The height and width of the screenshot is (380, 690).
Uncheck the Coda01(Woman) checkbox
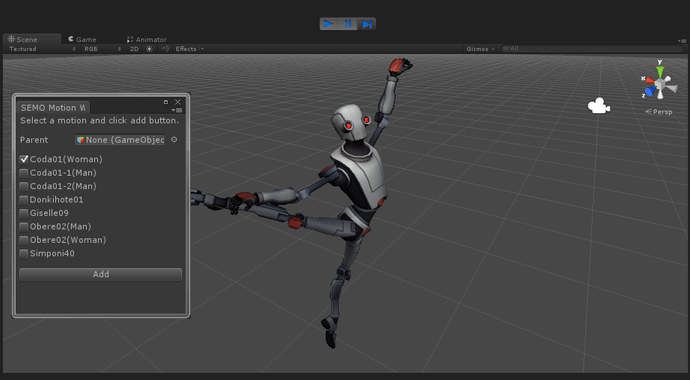(24, 159)
